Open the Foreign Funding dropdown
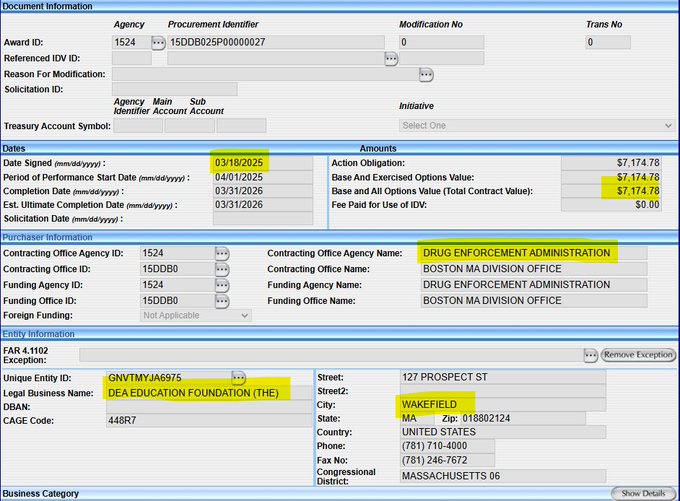Screen dimensions: 680x501 [195, 315]
